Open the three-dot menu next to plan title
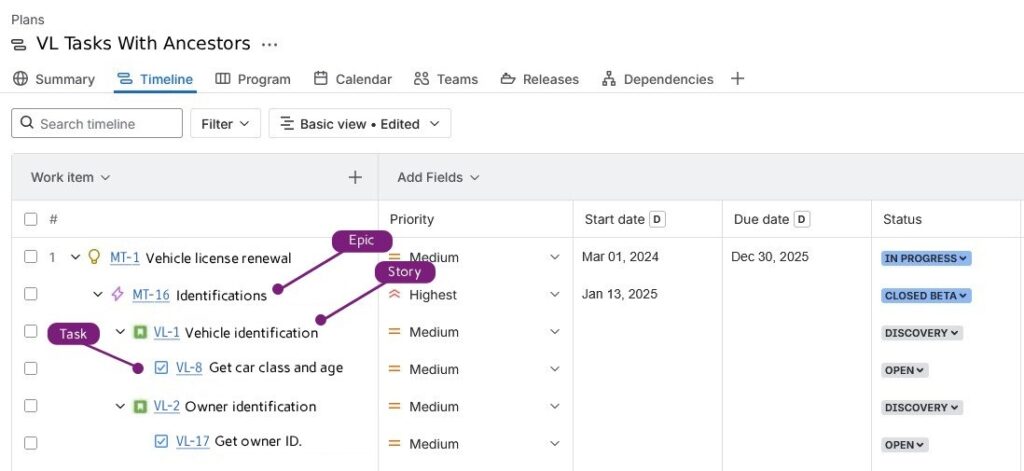Viewport: 1024px width, 471px height. 269,44
